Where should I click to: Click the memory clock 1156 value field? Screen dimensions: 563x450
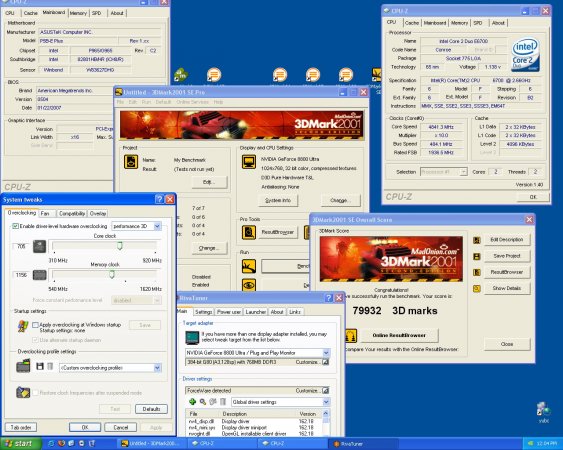(x=22, y=275)
